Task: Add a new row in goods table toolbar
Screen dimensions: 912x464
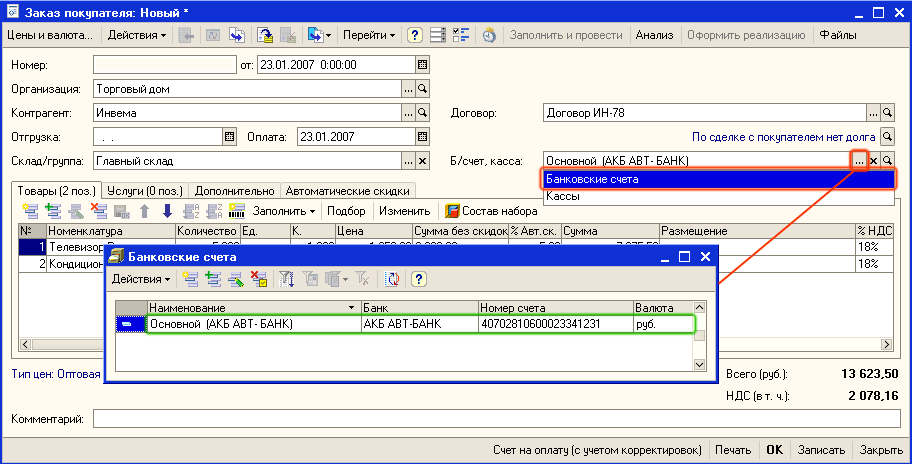Action: point(30,211)
